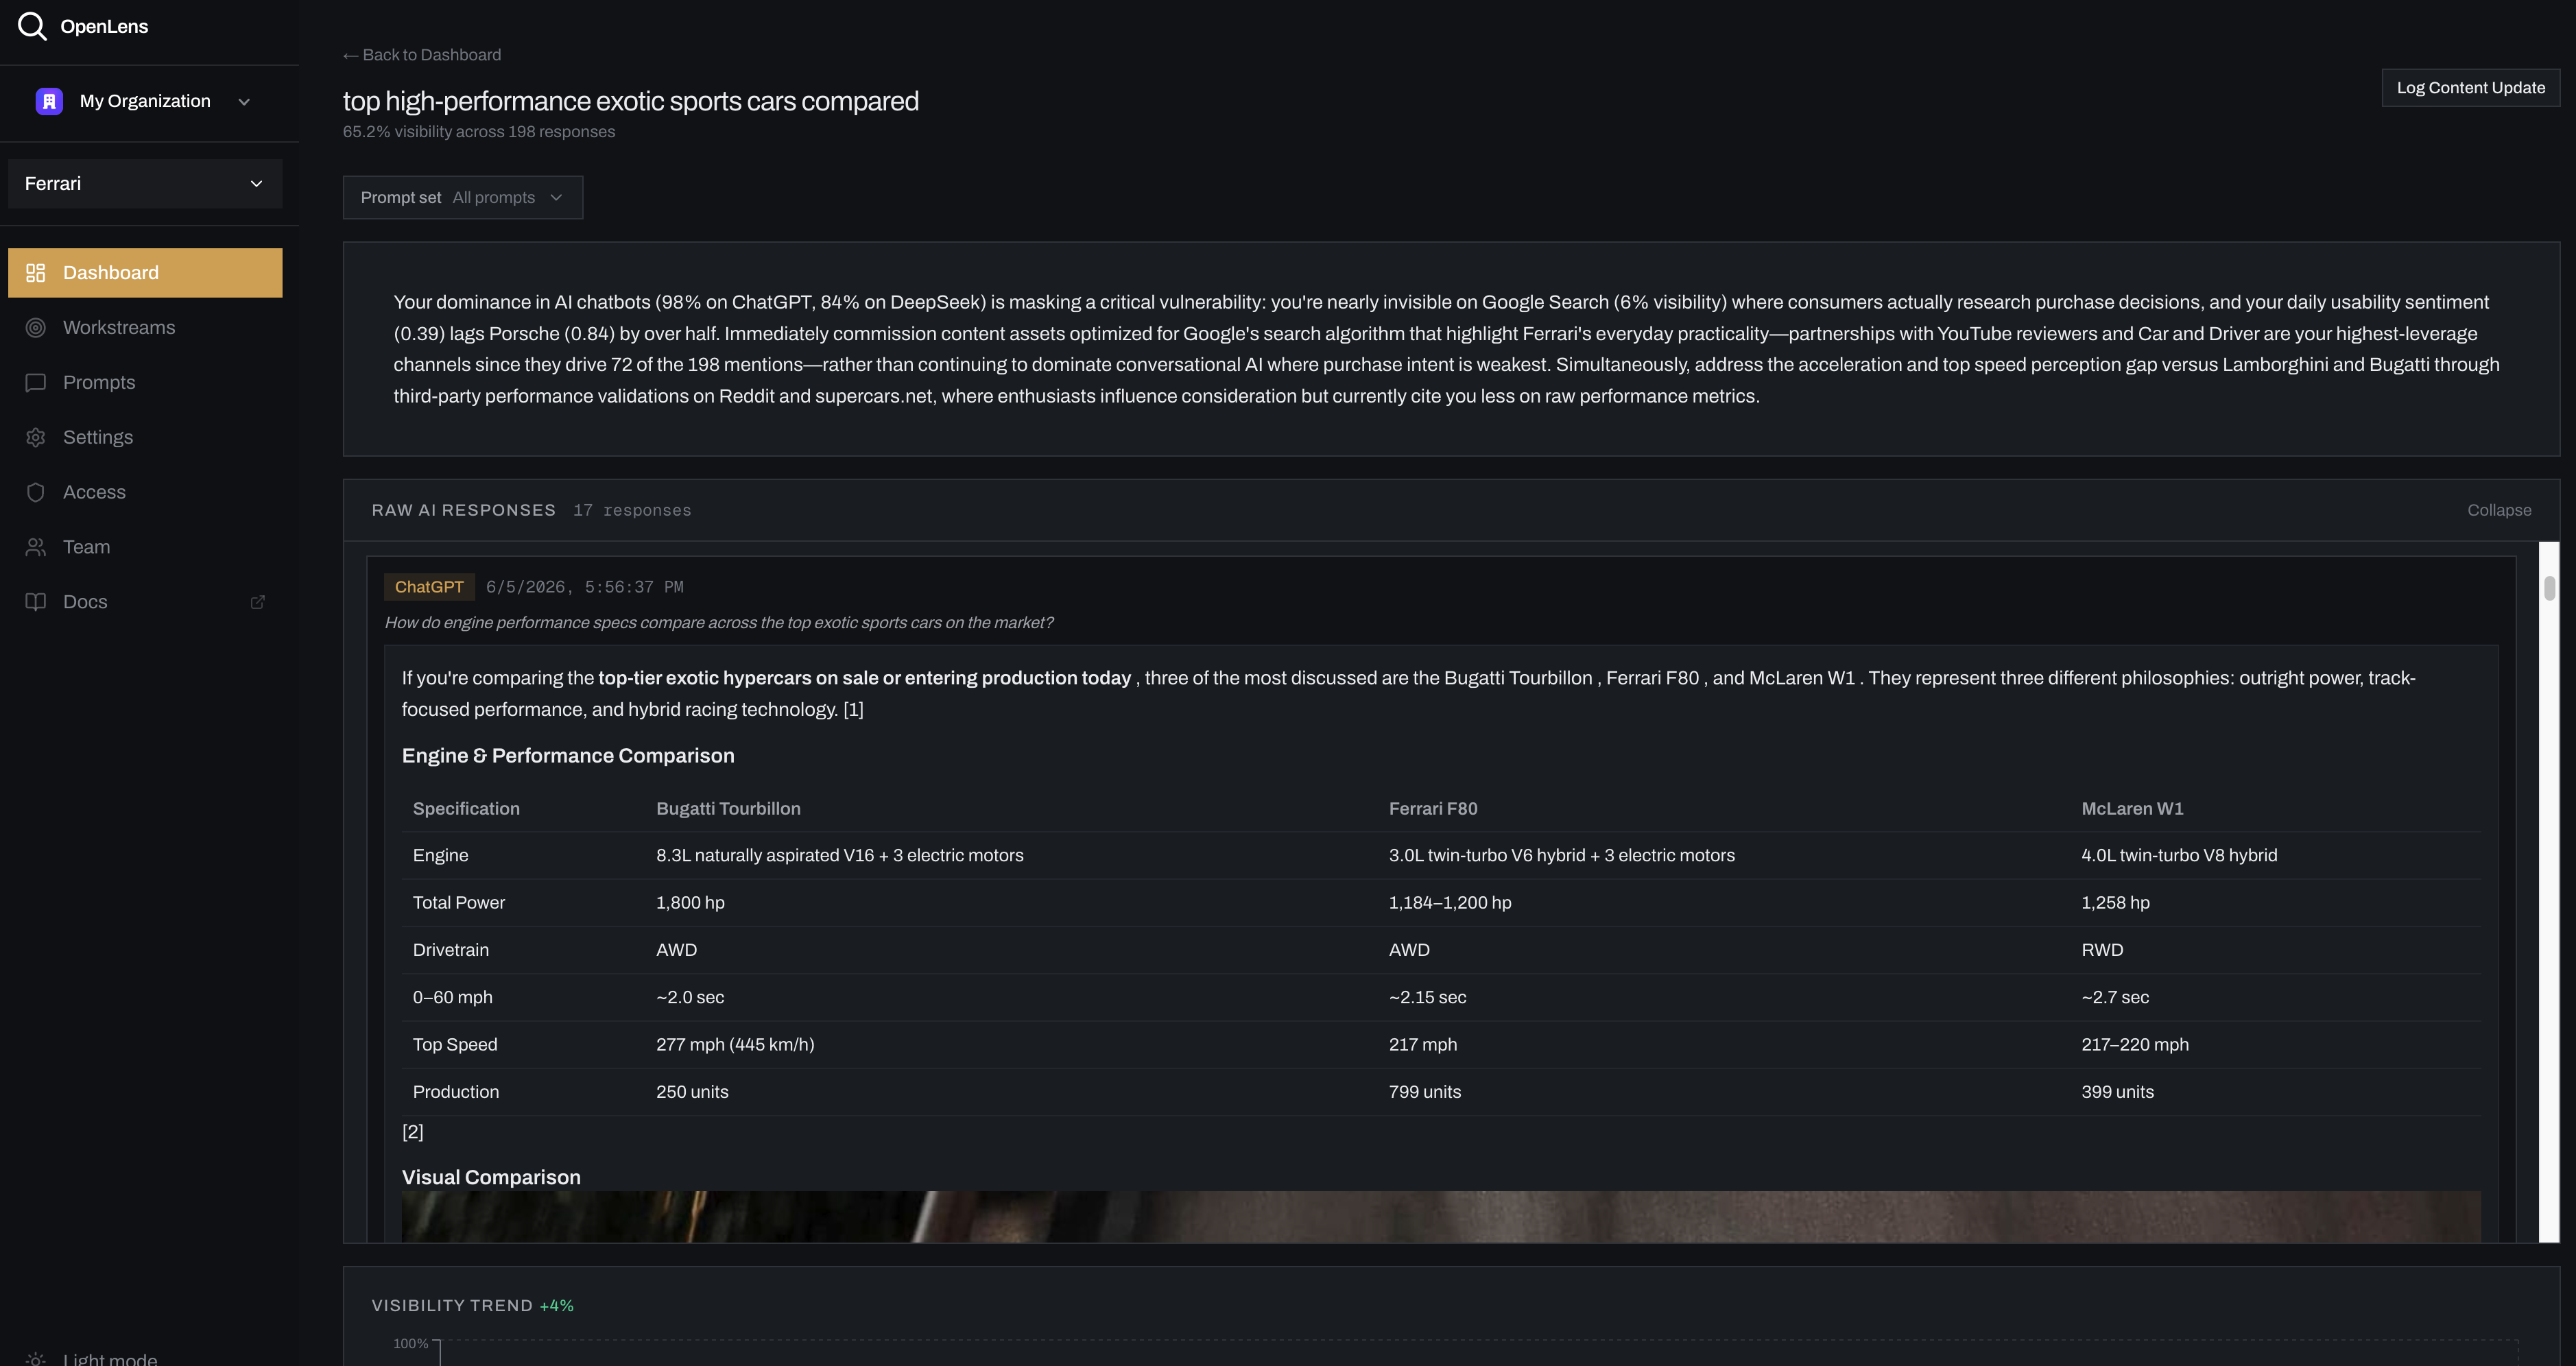The height and width of the screenshot is (1366, 2576).
Task: Click the OpenLens magnifier logo icon
Action: pyautogui.click(x=32, y=26)
